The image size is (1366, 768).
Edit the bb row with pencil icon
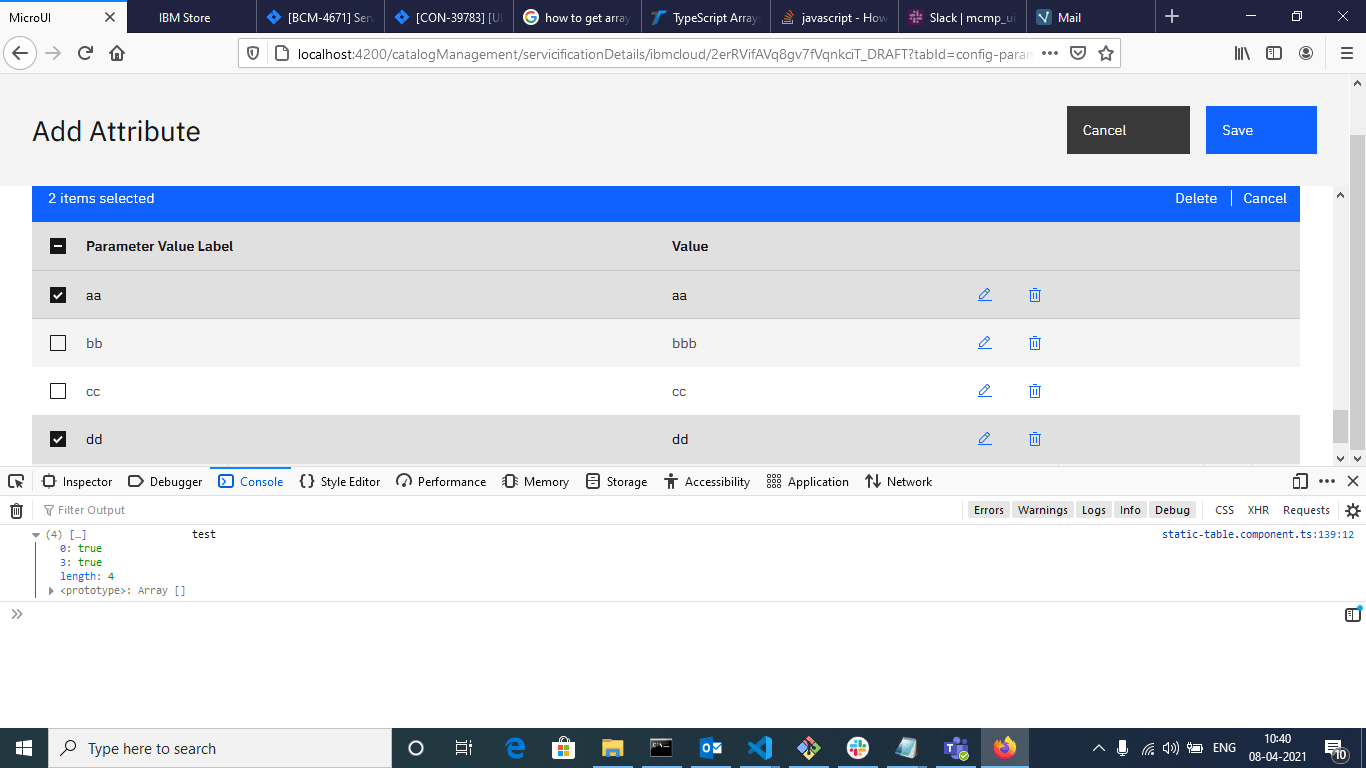985,343
